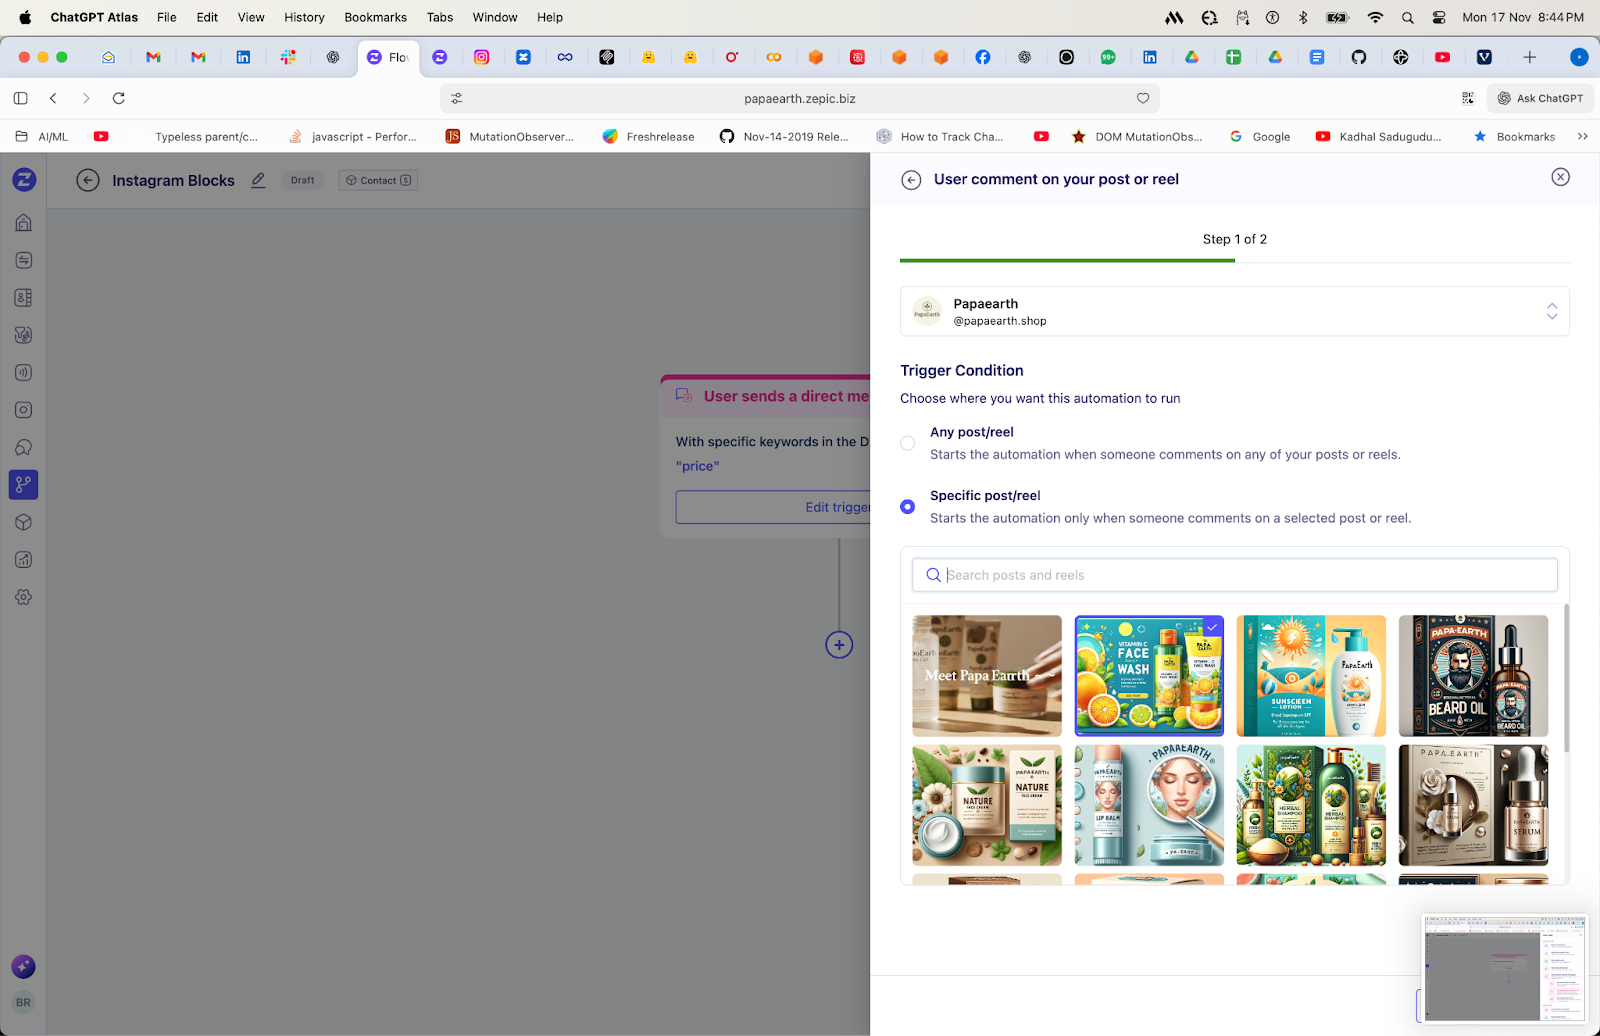Select the Lip Balm post thumbnail
This screenshot has height=1036, width=1600.
(x=1149, y=805)
